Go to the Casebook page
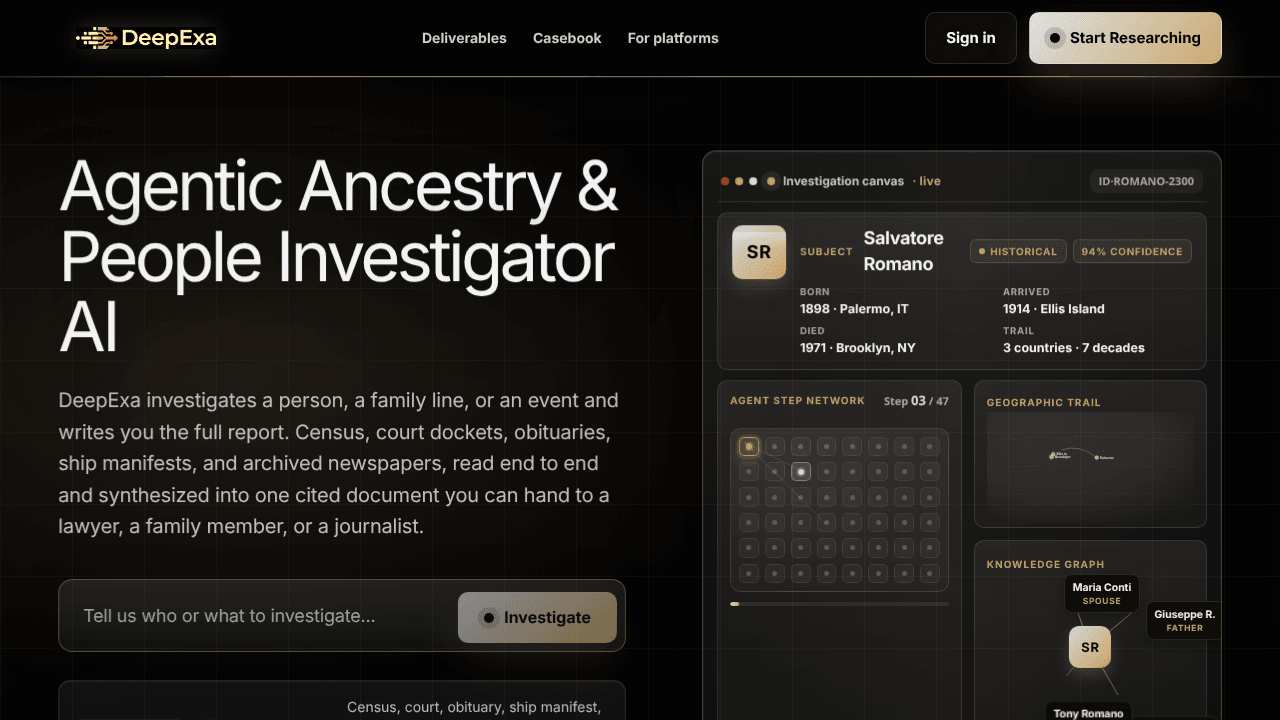1280x720 pixels. tap(567, 38)
